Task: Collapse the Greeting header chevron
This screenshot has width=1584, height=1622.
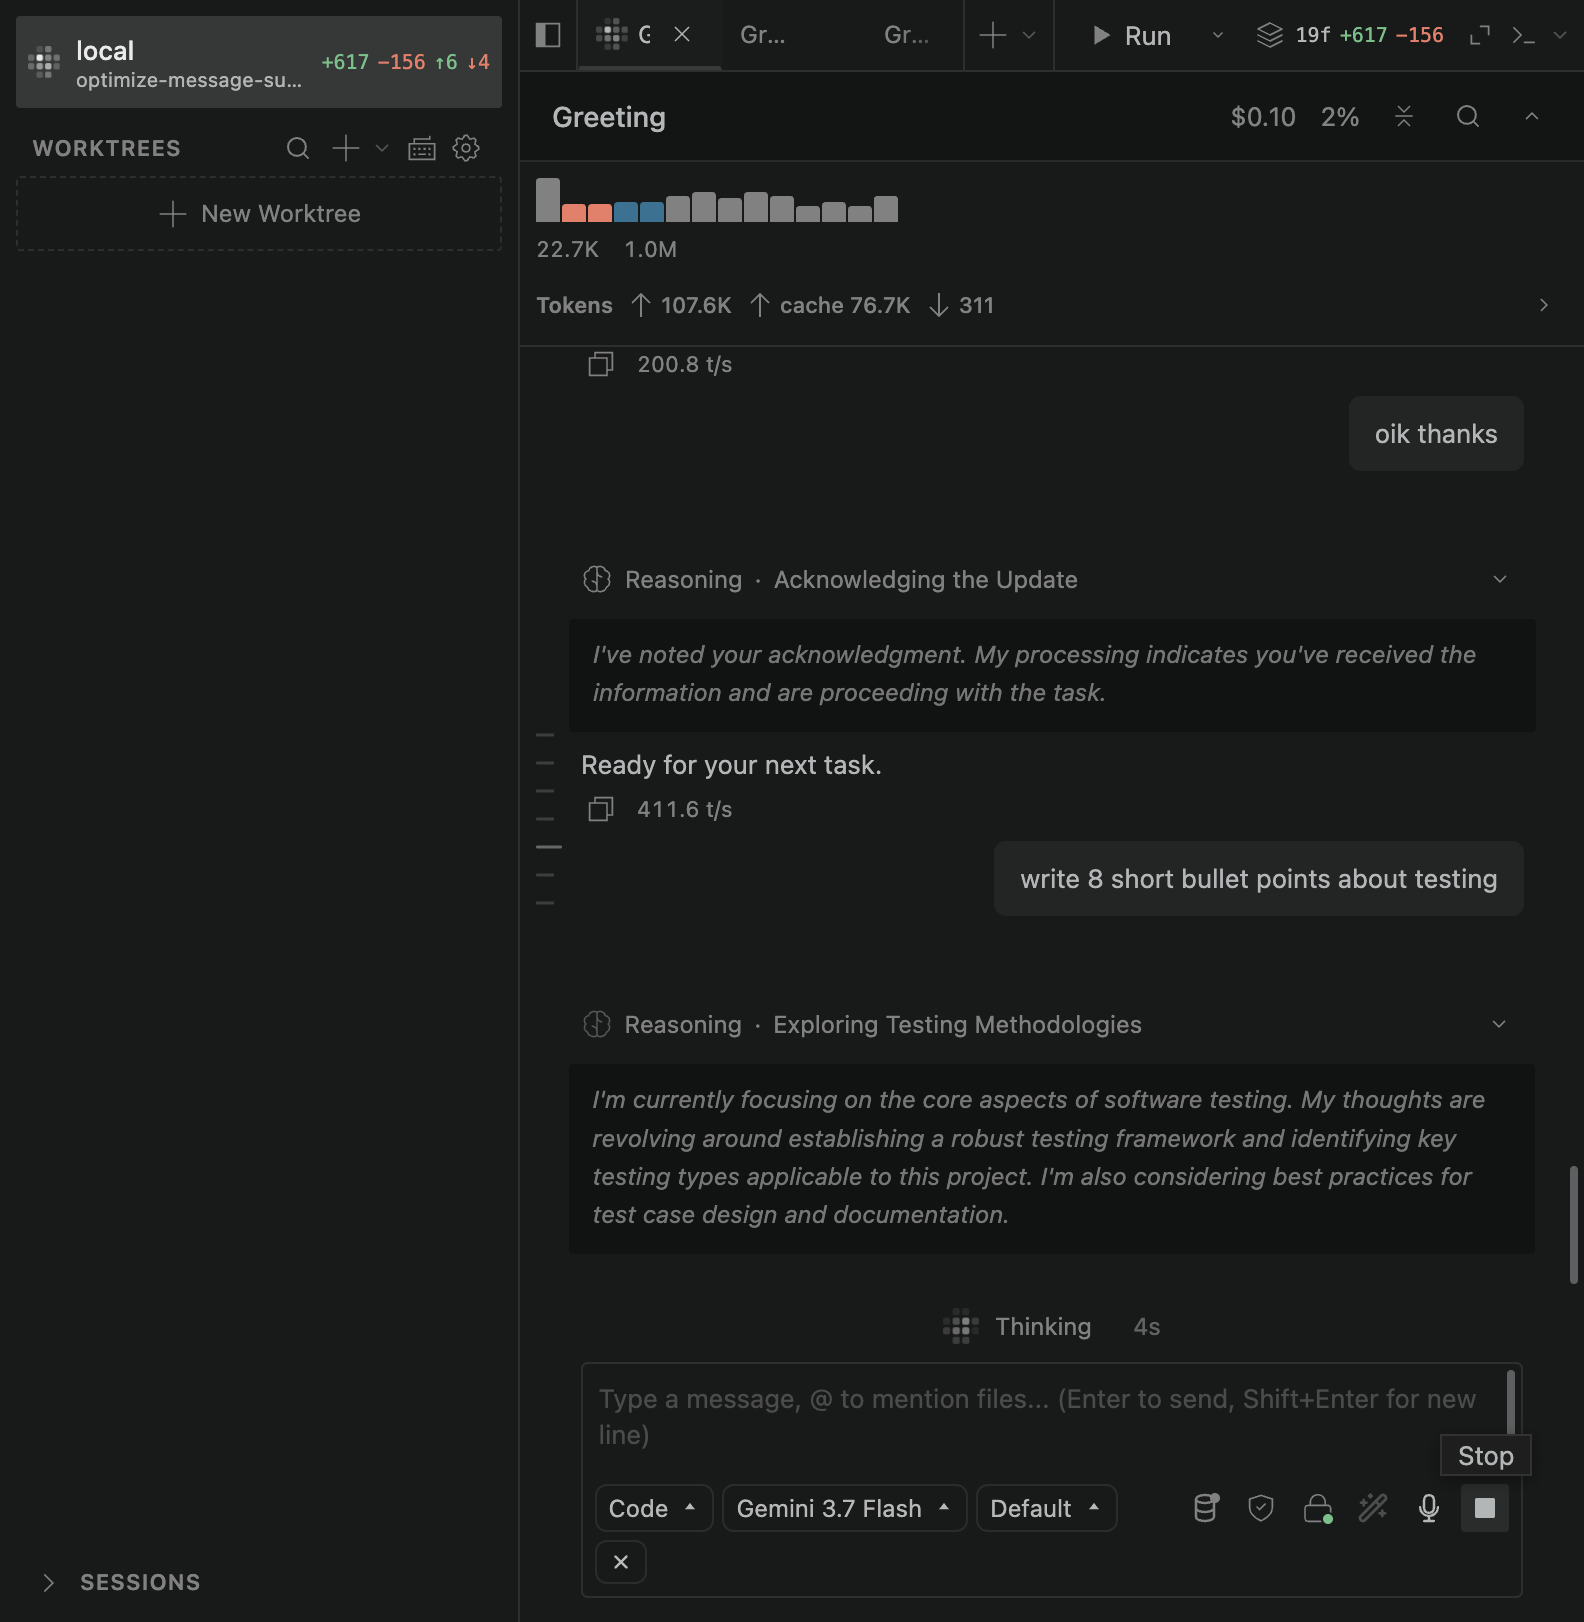Action: tap(1531, 117)
